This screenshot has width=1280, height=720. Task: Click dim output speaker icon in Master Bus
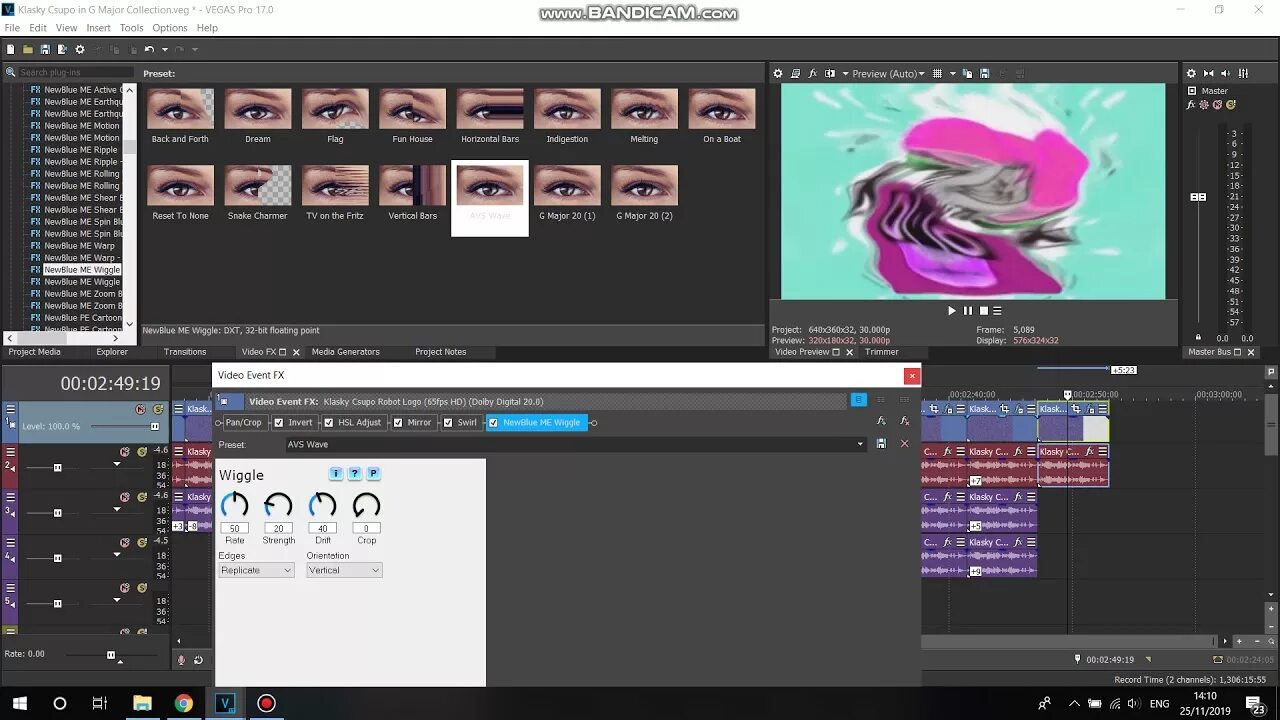pyautogui.click(x=1226, y=73)
